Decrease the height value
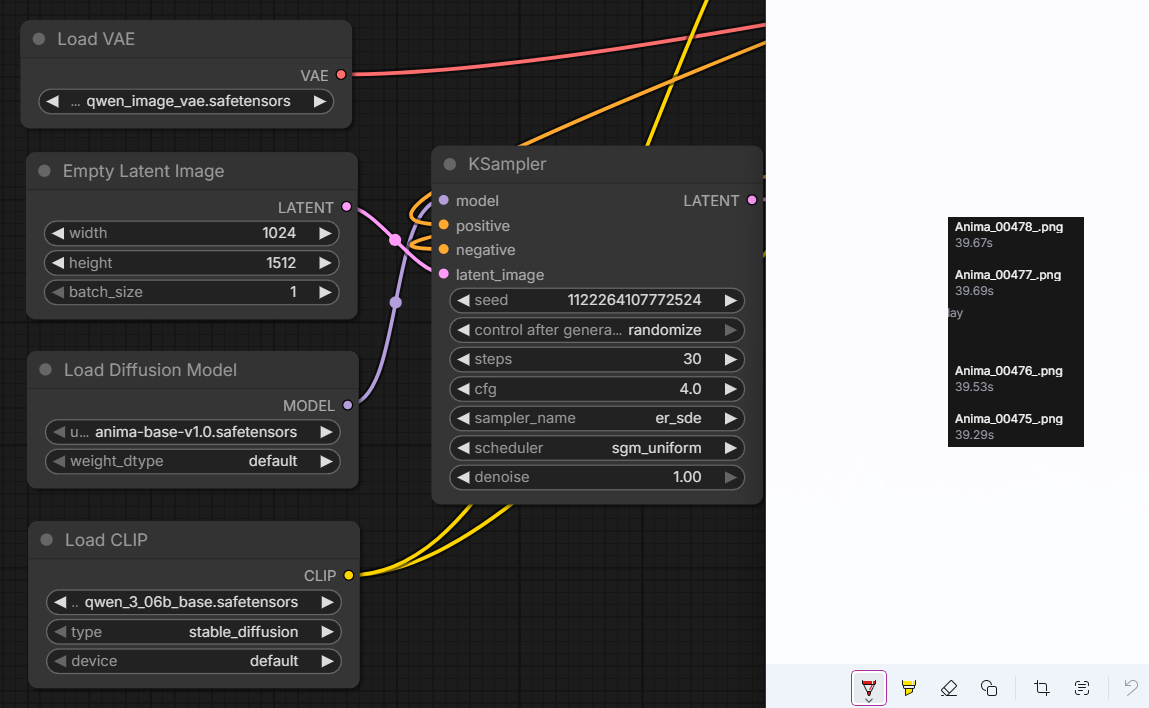 tap(58, 262)
